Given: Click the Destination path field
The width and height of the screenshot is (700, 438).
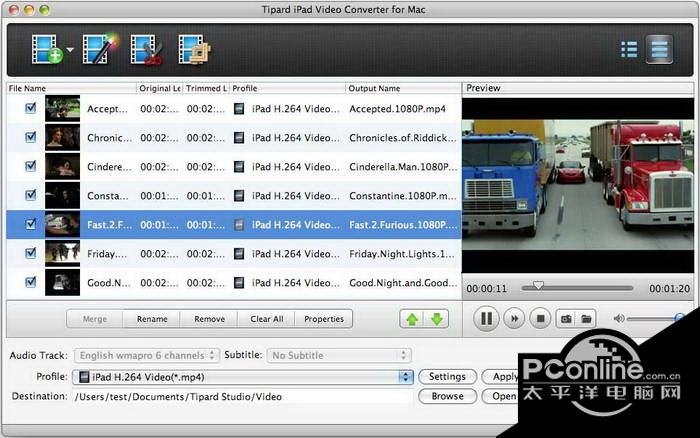Looking at the screenshot, I should [x=244, y=396].
